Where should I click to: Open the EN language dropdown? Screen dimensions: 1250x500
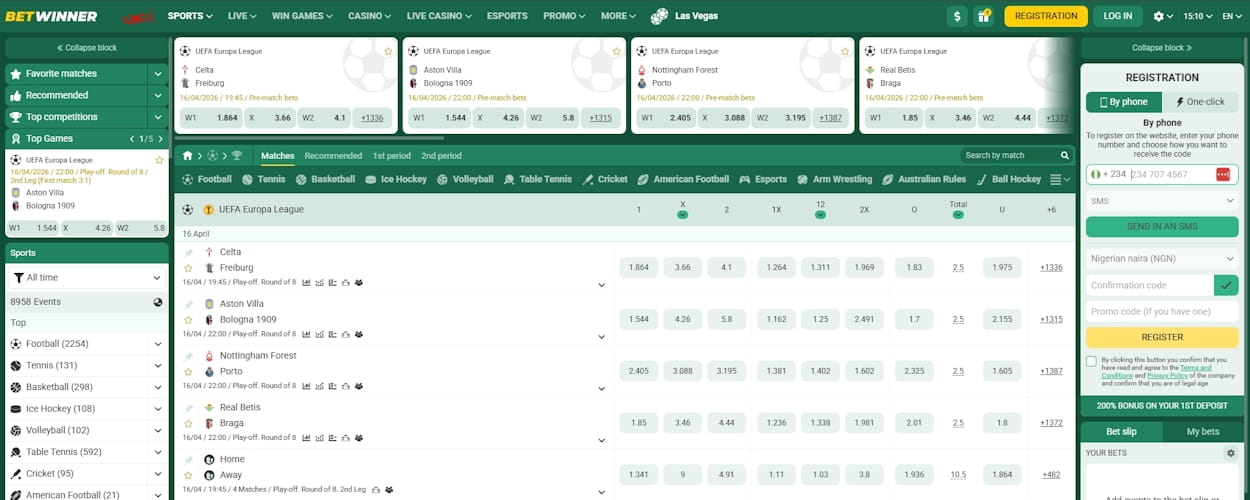(1232, 16)
